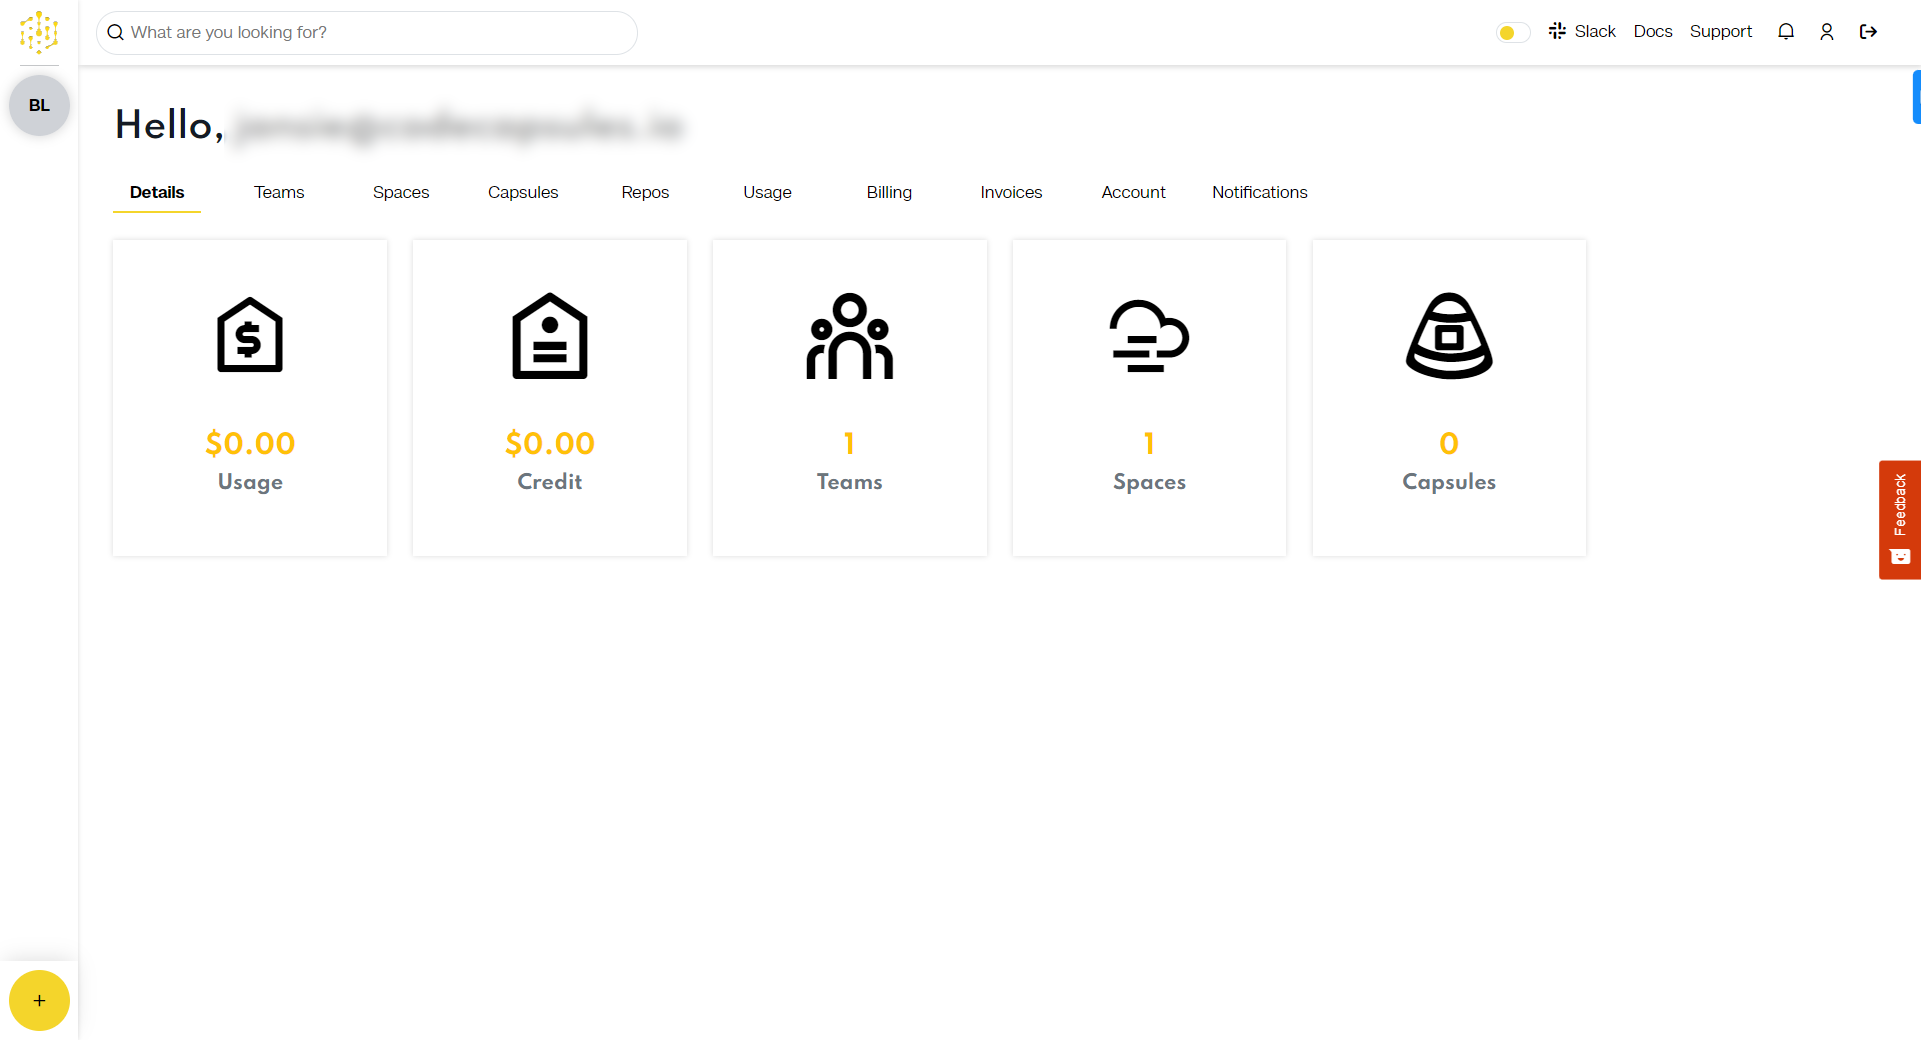Screen dimensions: 1921x1040
Task: Click the profile person icon
Action: pos(1827,31)
